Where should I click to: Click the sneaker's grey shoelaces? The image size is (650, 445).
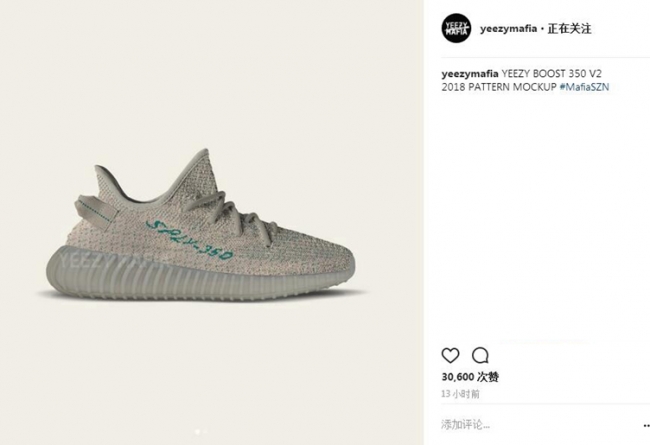click(233, 216)
